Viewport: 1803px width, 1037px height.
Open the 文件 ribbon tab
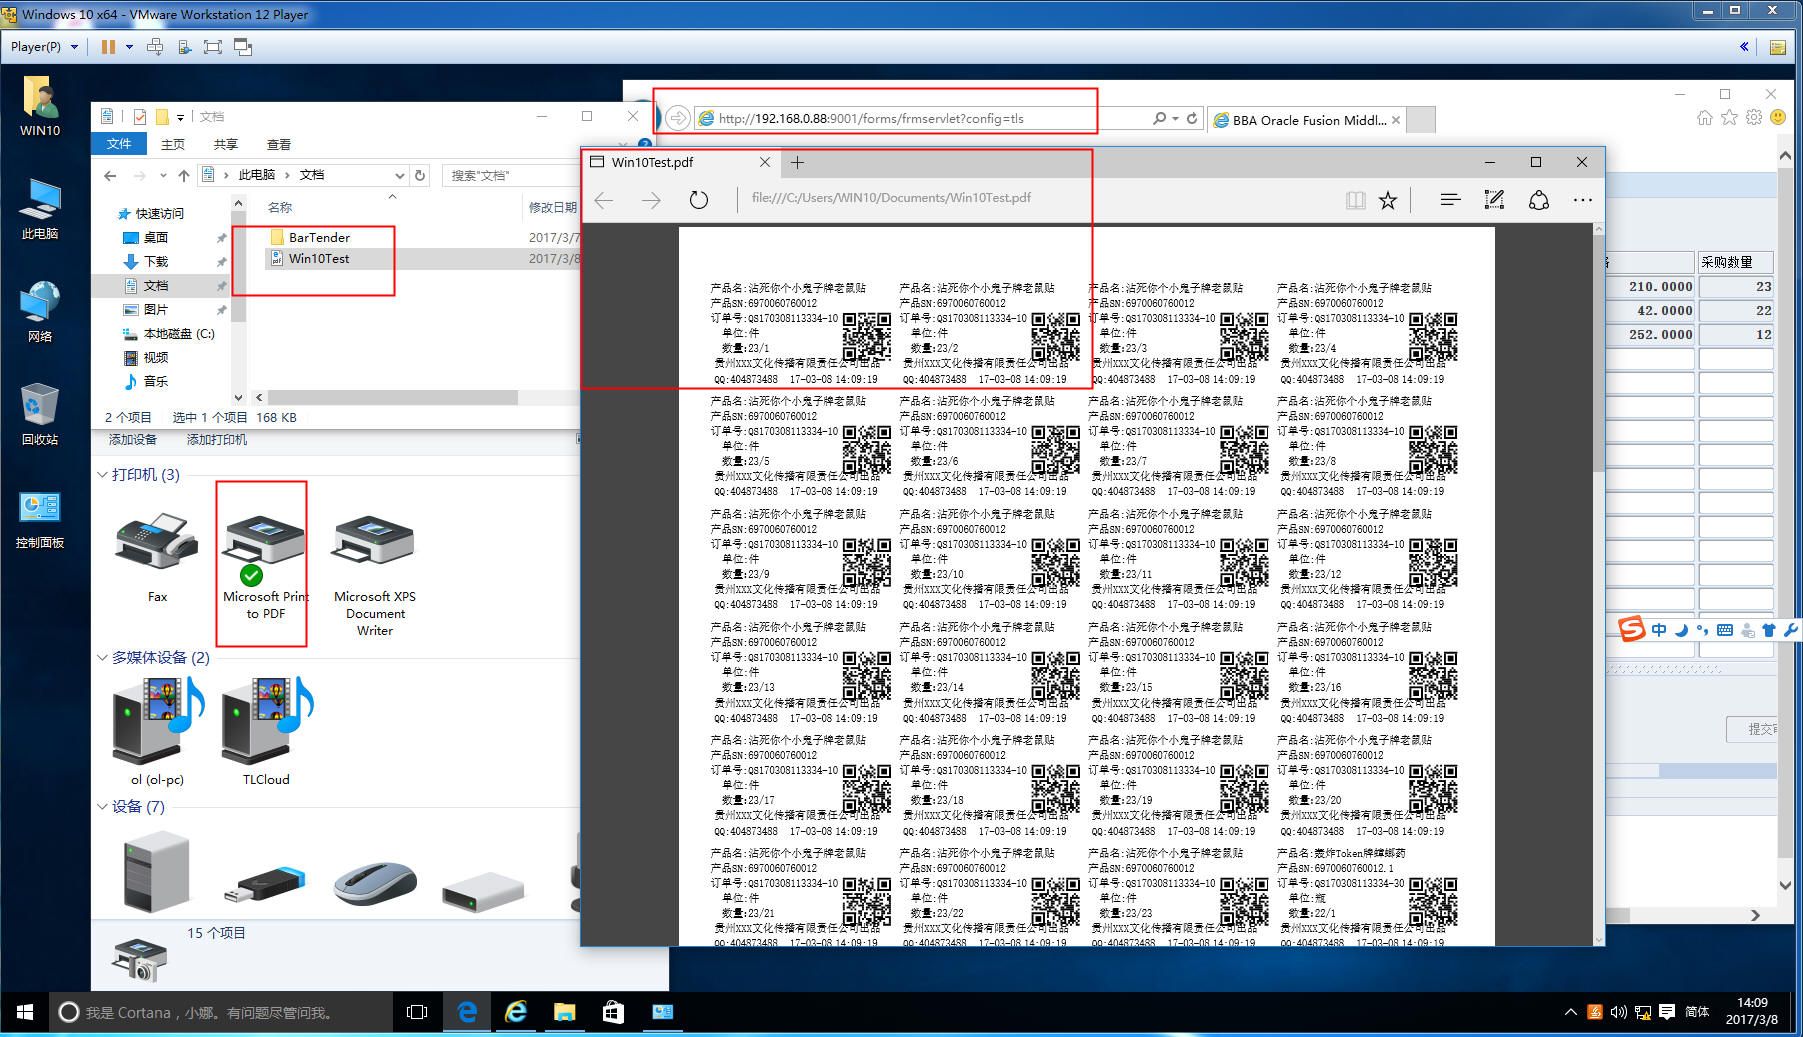119,144
